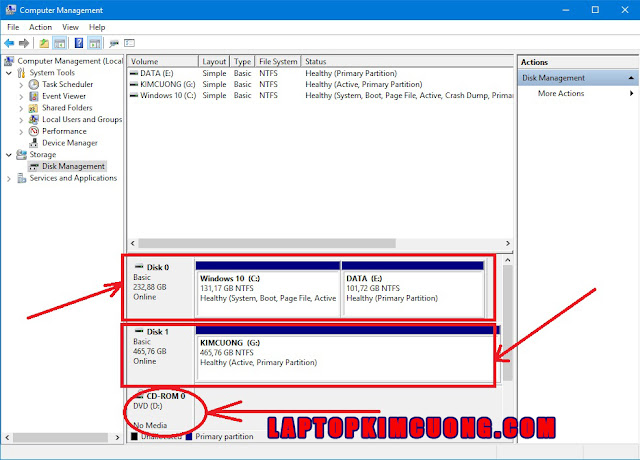Click the Disk 0 label box
Viewport: 640px width, 460px height.
click(160, 287)
